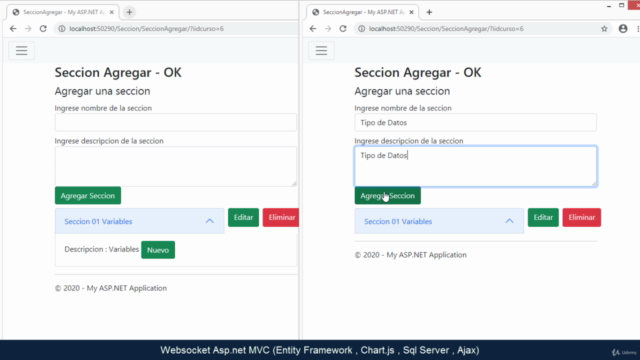Click Editar button in right window
Image resolution: width=640 pixels, height=360 pixels.
click(543, 218)
